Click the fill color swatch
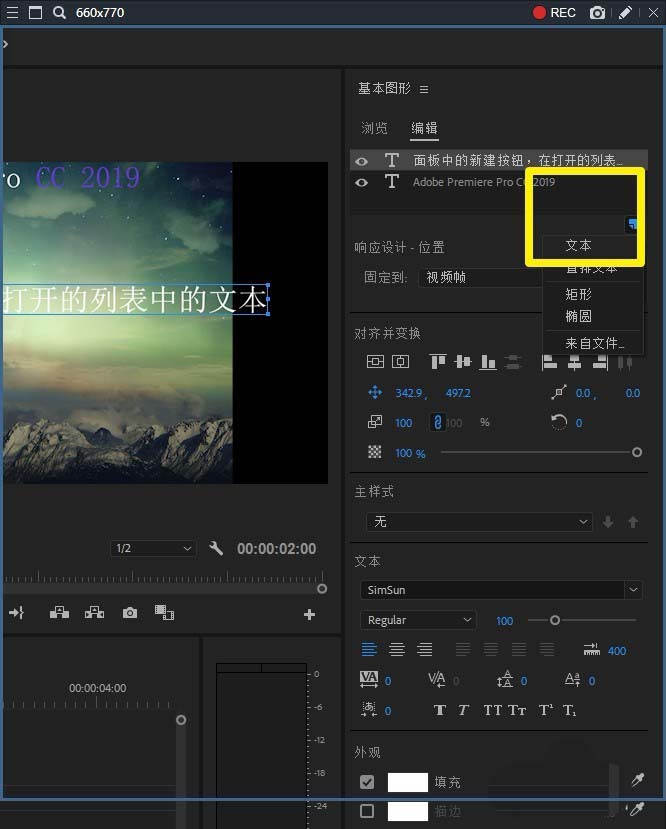Viewport: 666px width, 829px height. [x=408, y=781]
